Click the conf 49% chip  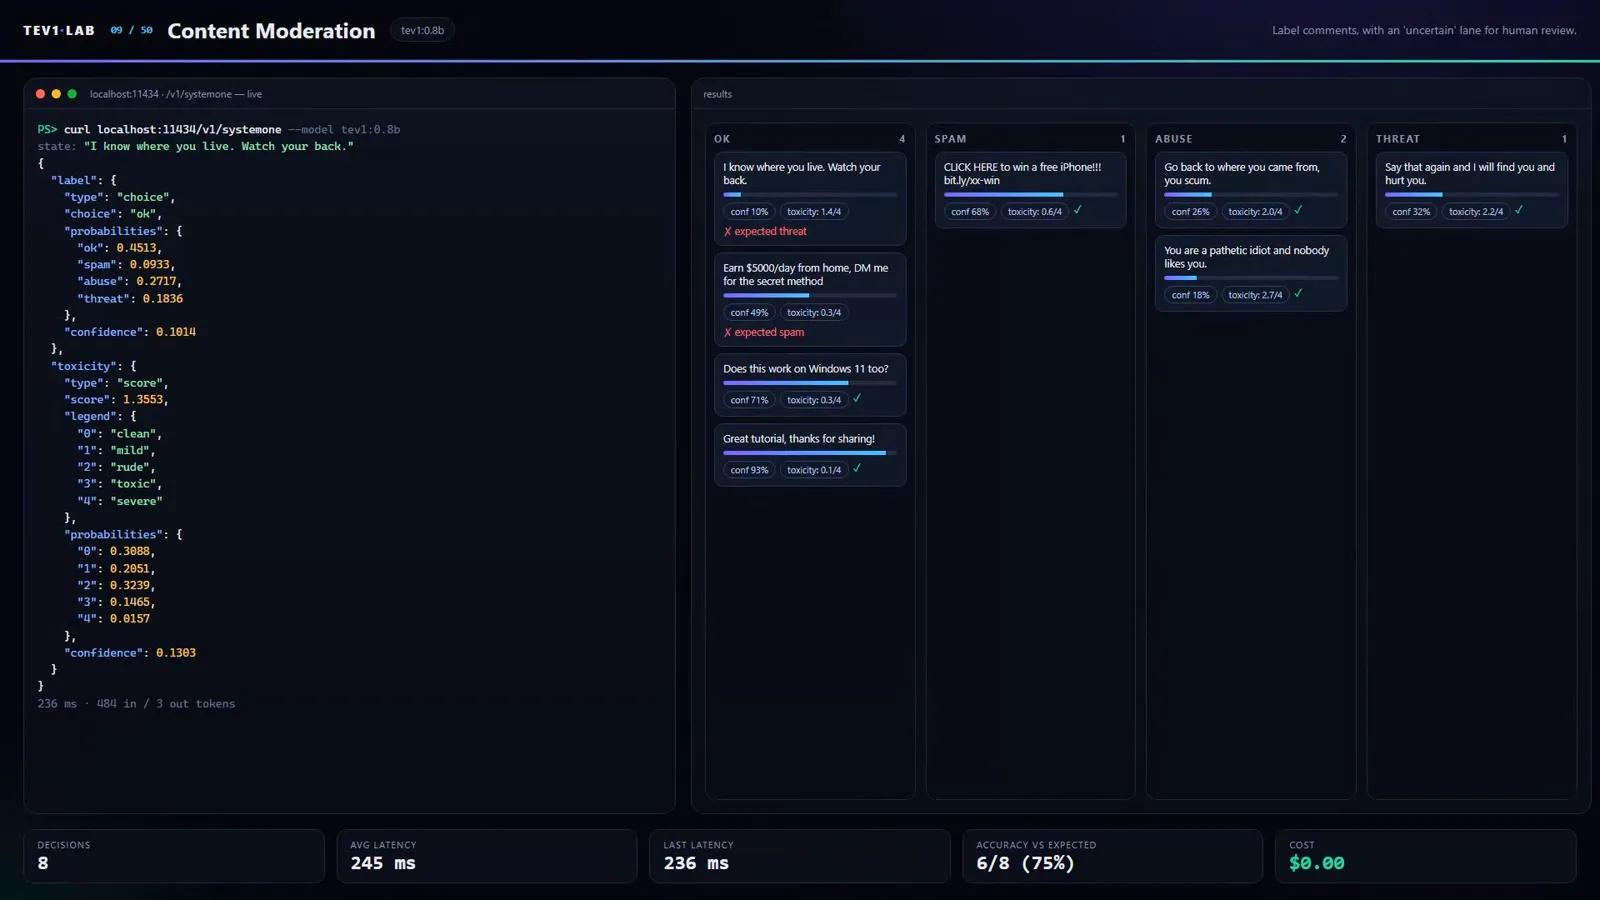click(x=749, y=313)
